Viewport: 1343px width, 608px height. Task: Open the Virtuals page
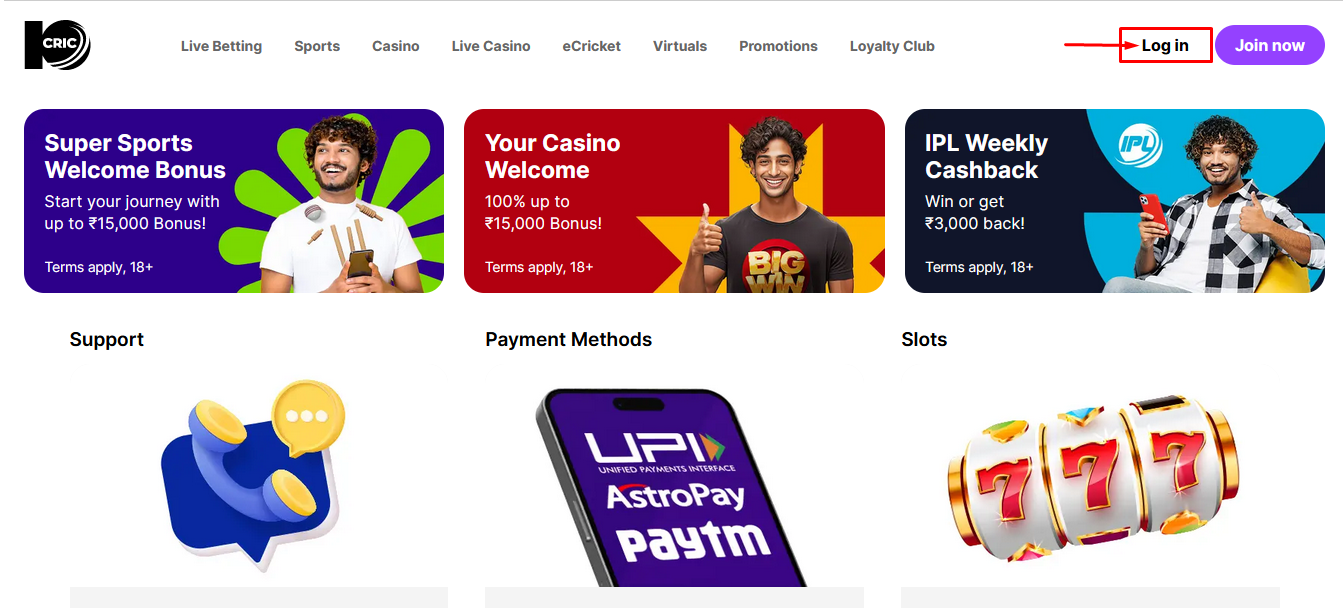(x=680, y=46)
